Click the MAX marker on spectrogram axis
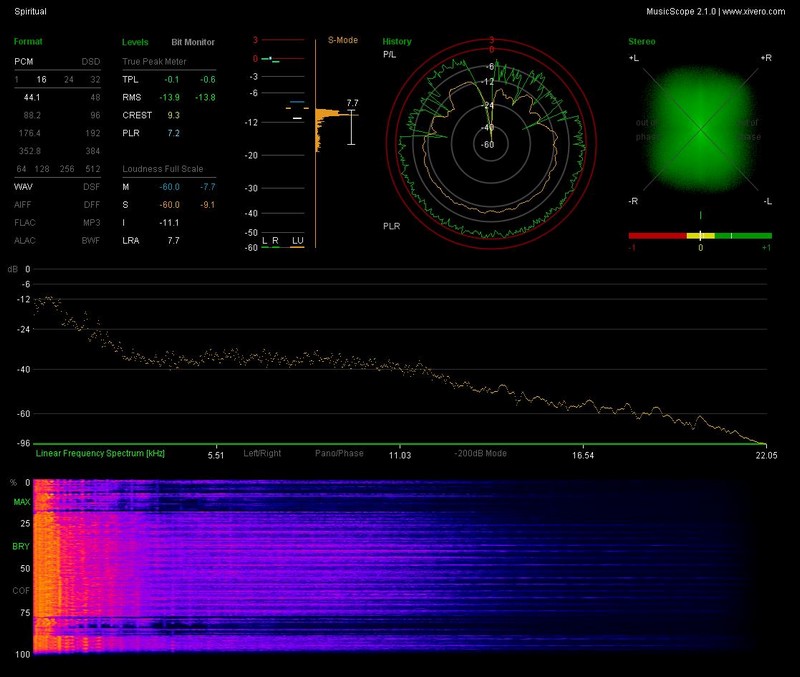Viewport: 800px width, 677px height. (x=22, y=502)
